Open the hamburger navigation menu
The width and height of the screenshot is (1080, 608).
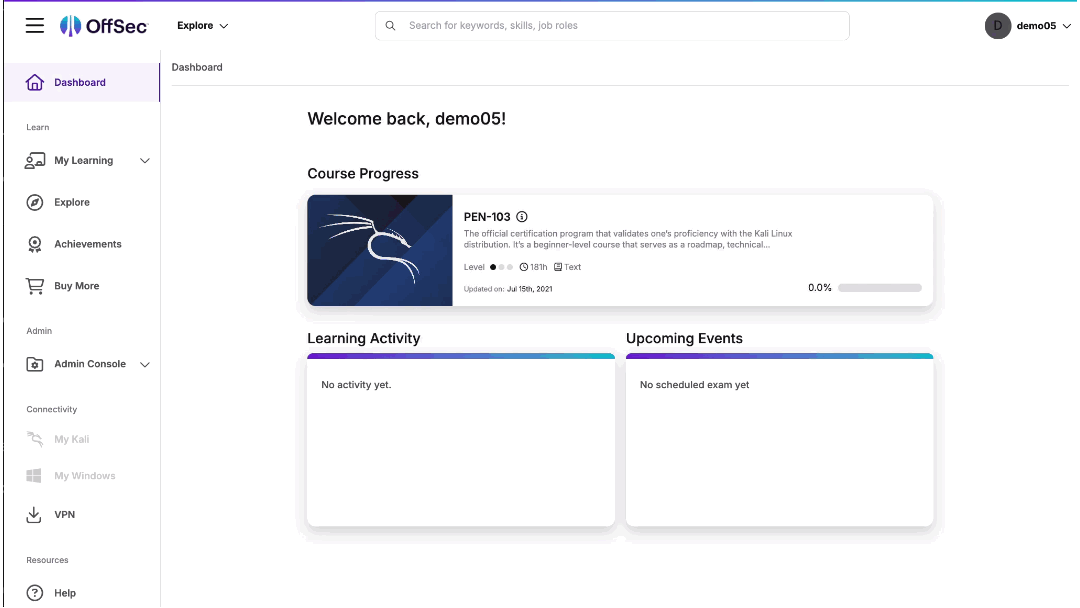point(34,25)
